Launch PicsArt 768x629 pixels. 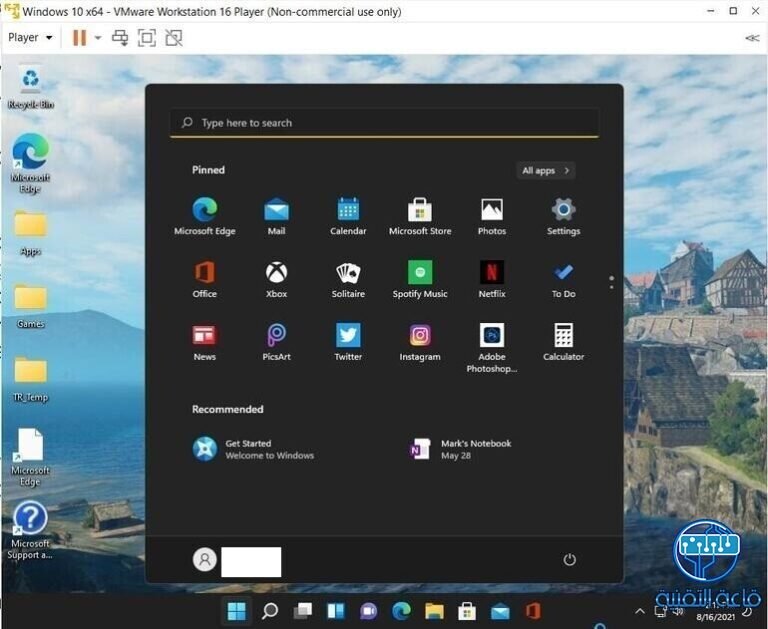tap(276, 342)
